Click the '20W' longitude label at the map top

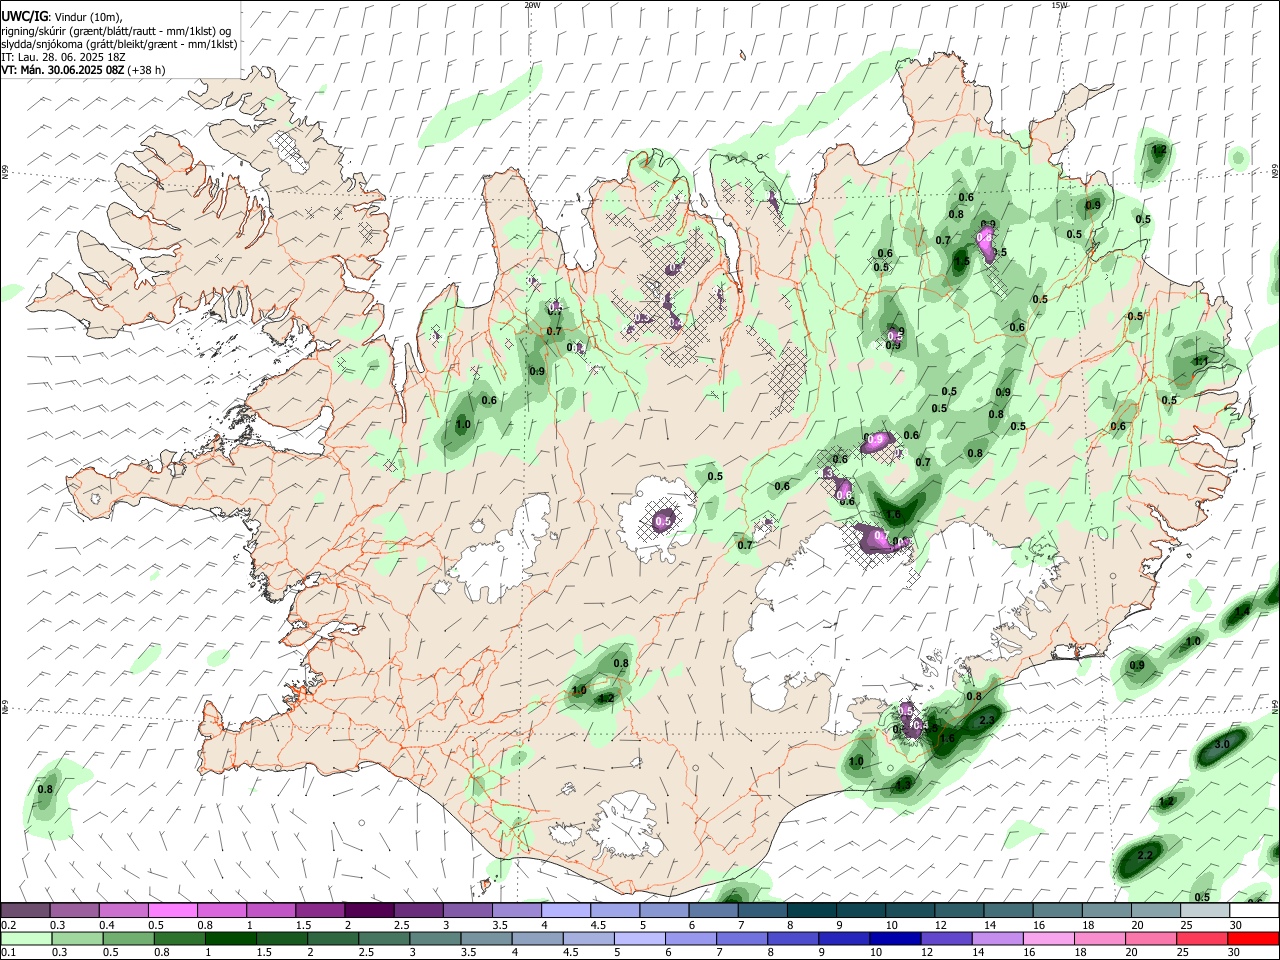click(x=533, y=5)
